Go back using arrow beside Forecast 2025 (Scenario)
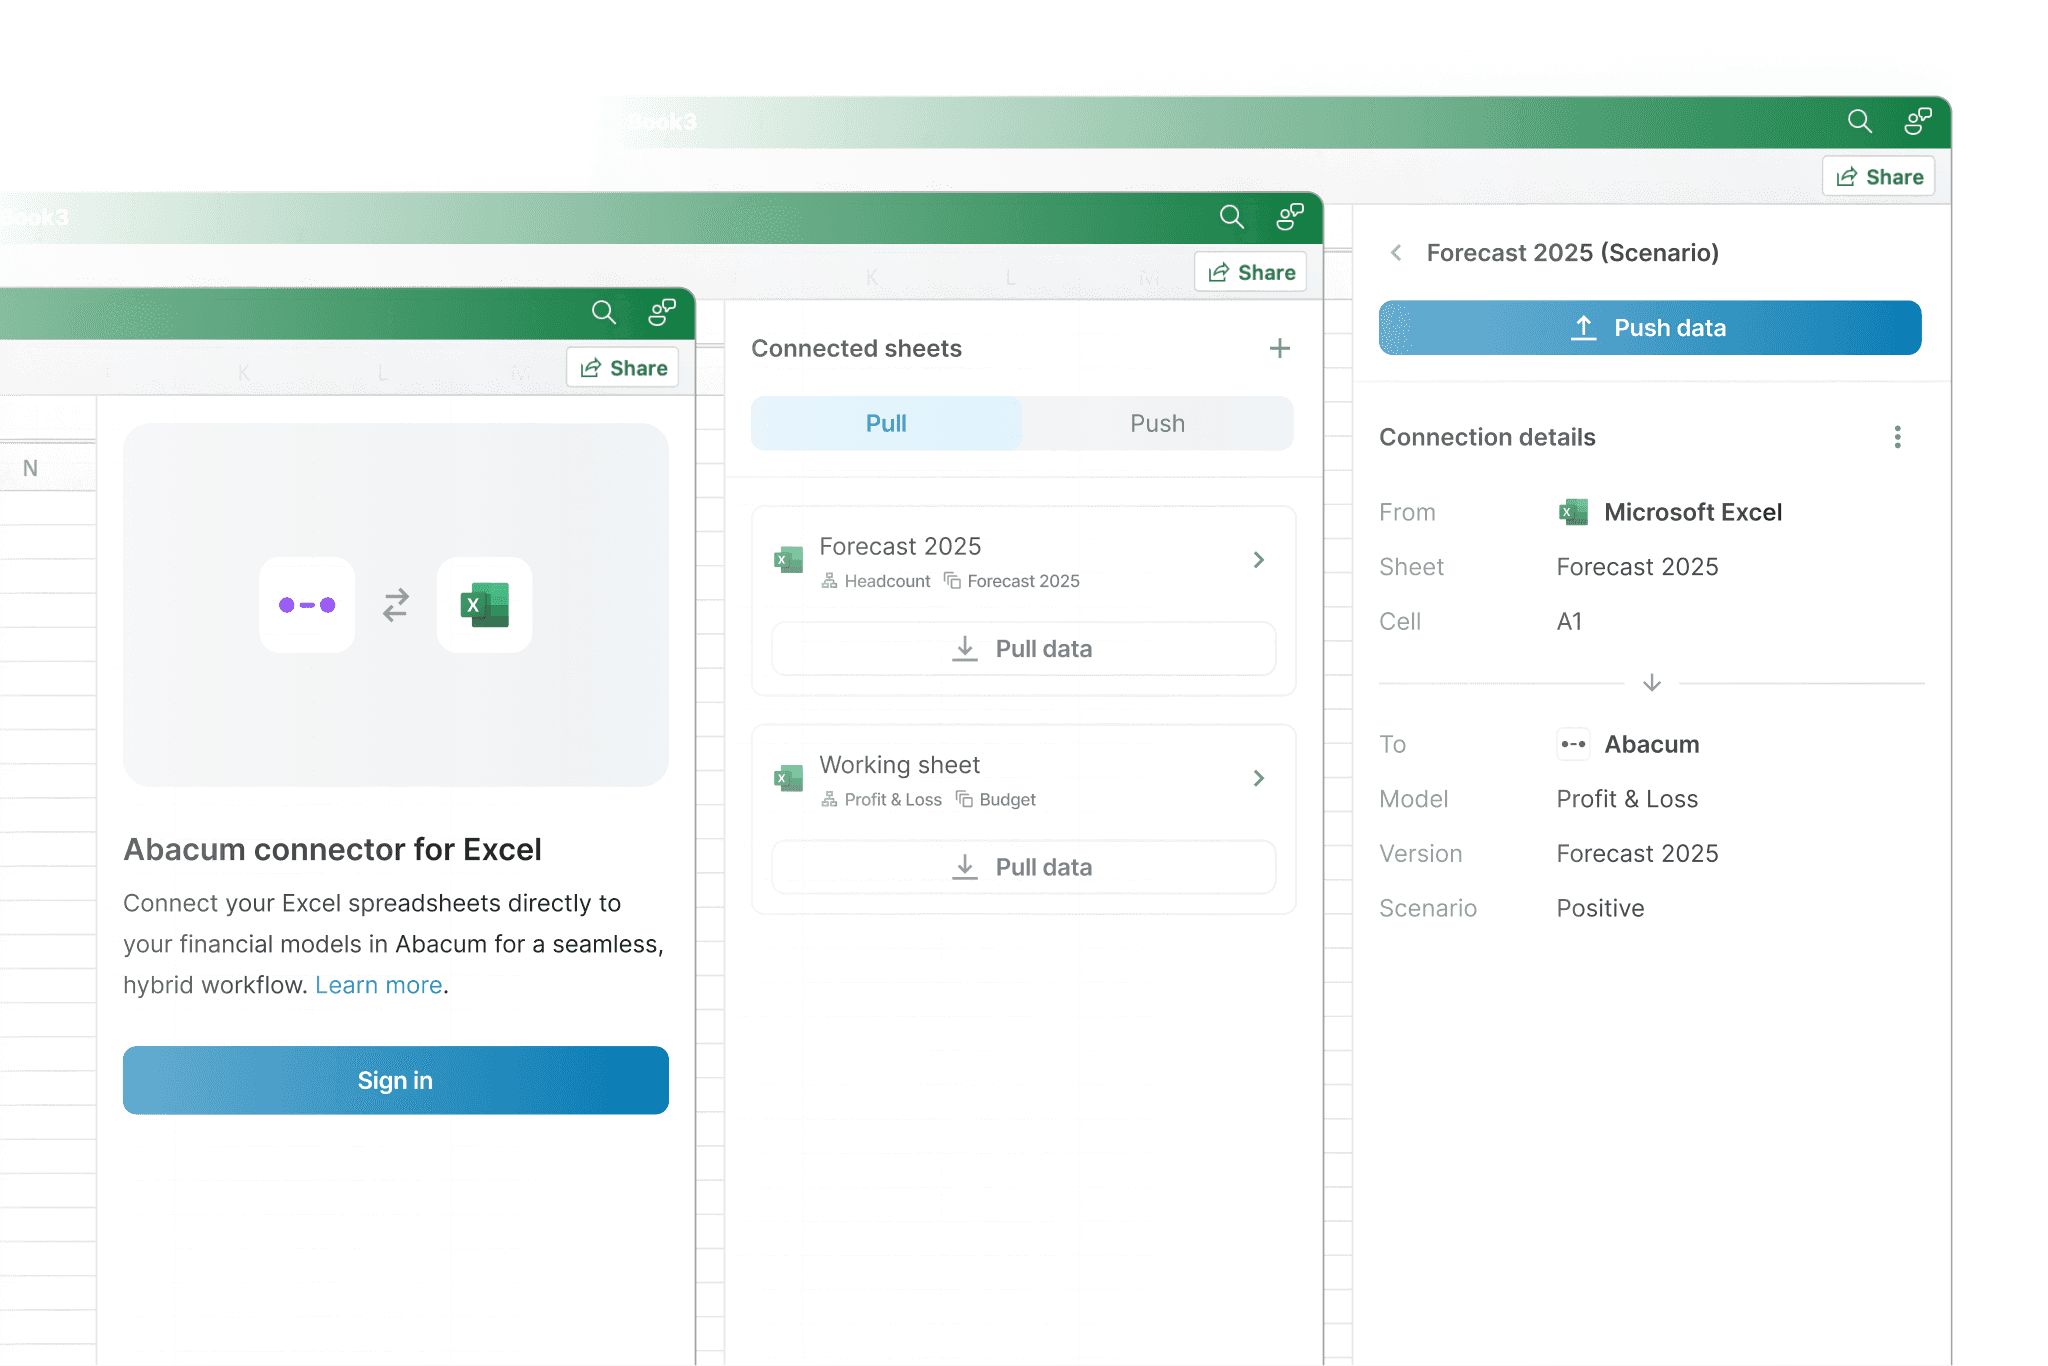This screenshot has width=2048, height=1366. 1396,253
